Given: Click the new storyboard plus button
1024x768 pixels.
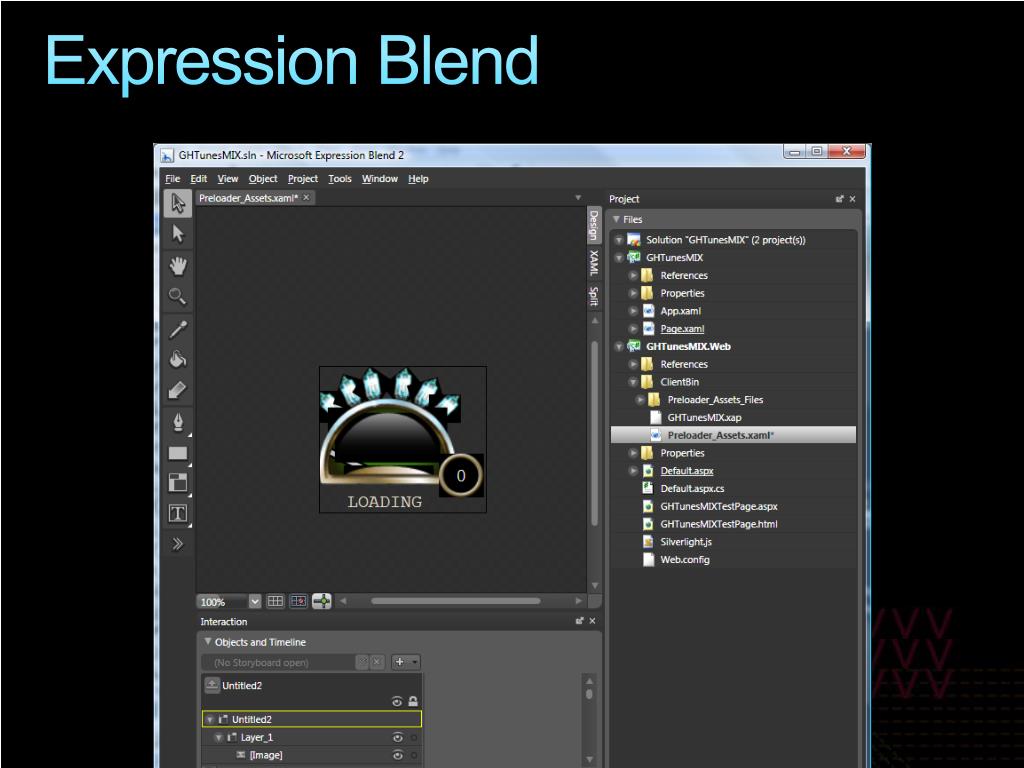Looking at the screenshot, I should pos(400,662).
